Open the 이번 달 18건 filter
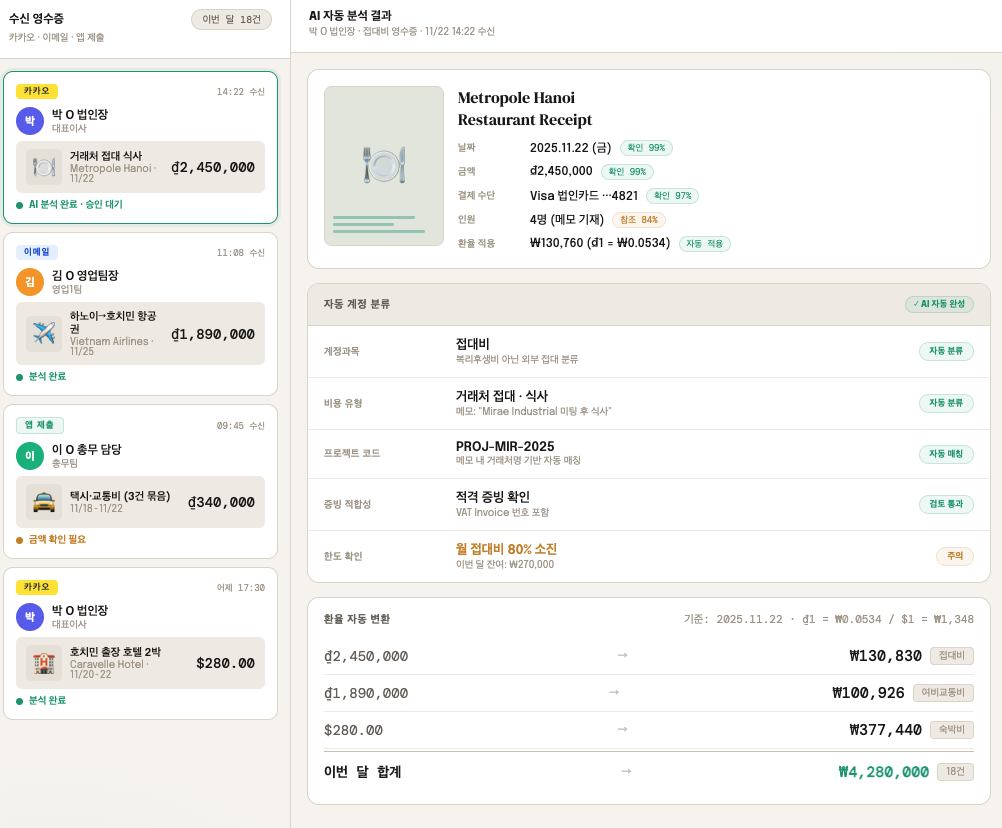Screen dimensions: 1002x828 point(231,20)
